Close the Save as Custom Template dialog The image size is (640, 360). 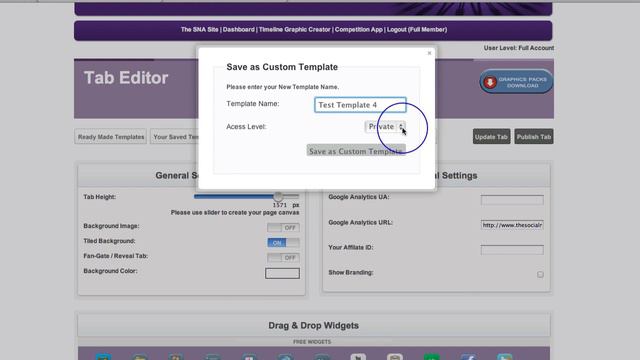click(x=429, y=53)
